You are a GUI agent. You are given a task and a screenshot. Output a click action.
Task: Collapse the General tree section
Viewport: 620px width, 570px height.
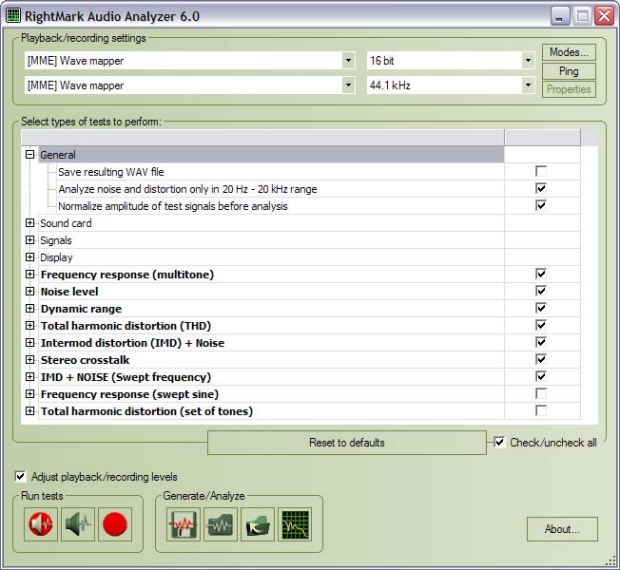click(30, 154)
